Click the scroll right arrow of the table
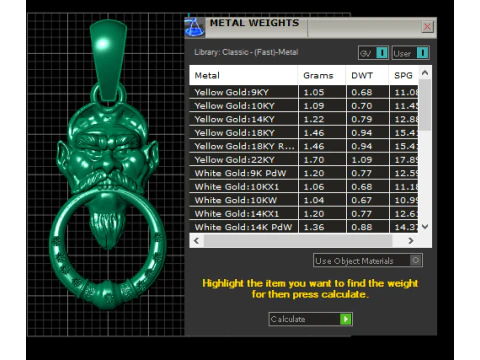This screenshot has width=480, height=360. tap(411, 240)
